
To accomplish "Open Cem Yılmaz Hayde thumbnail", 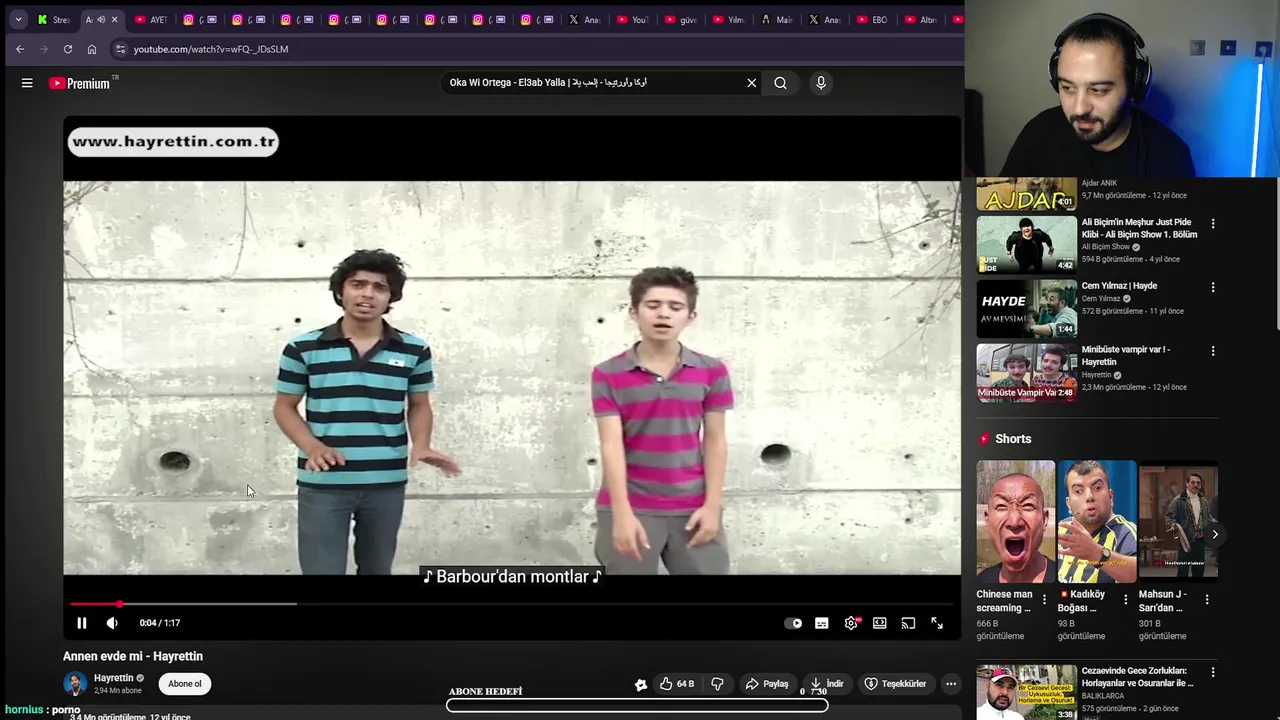I will pos(1027,308).
